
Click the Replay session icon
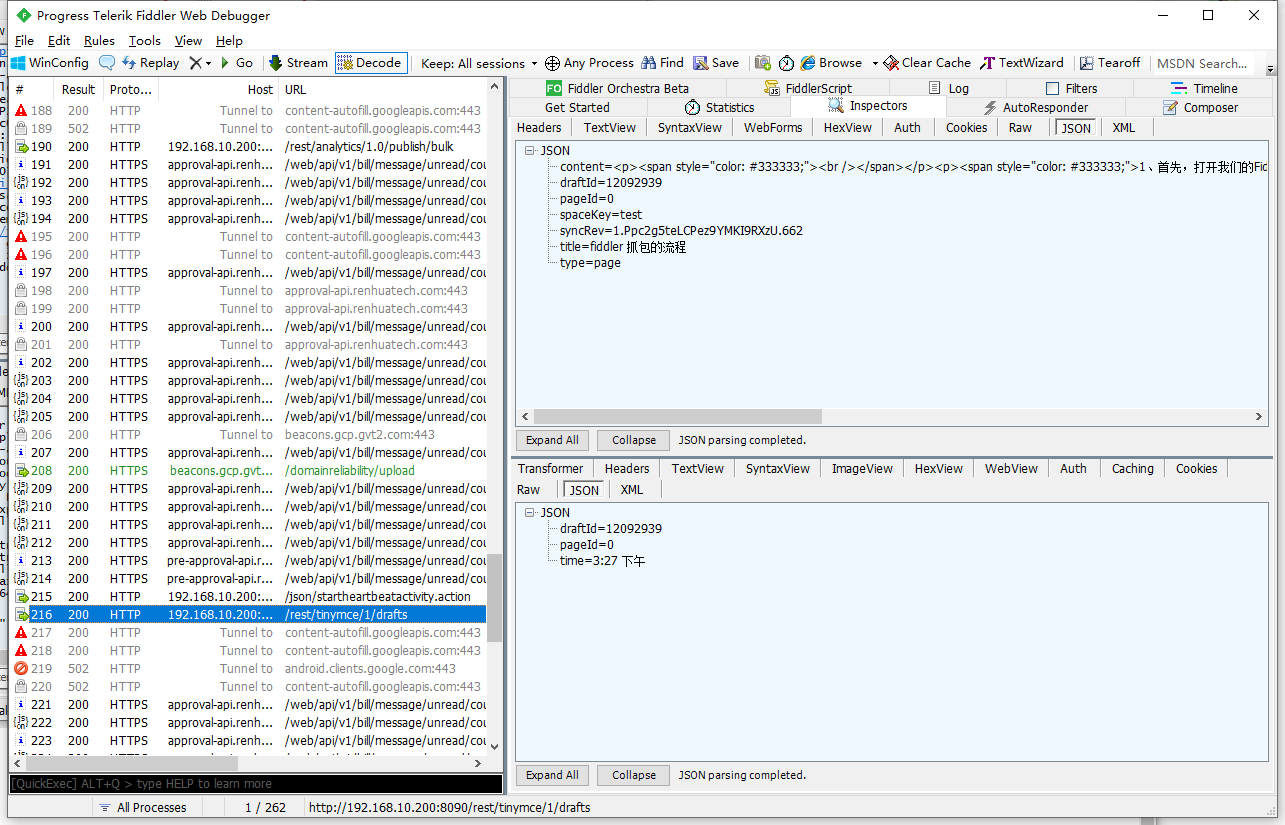(151, 62)
